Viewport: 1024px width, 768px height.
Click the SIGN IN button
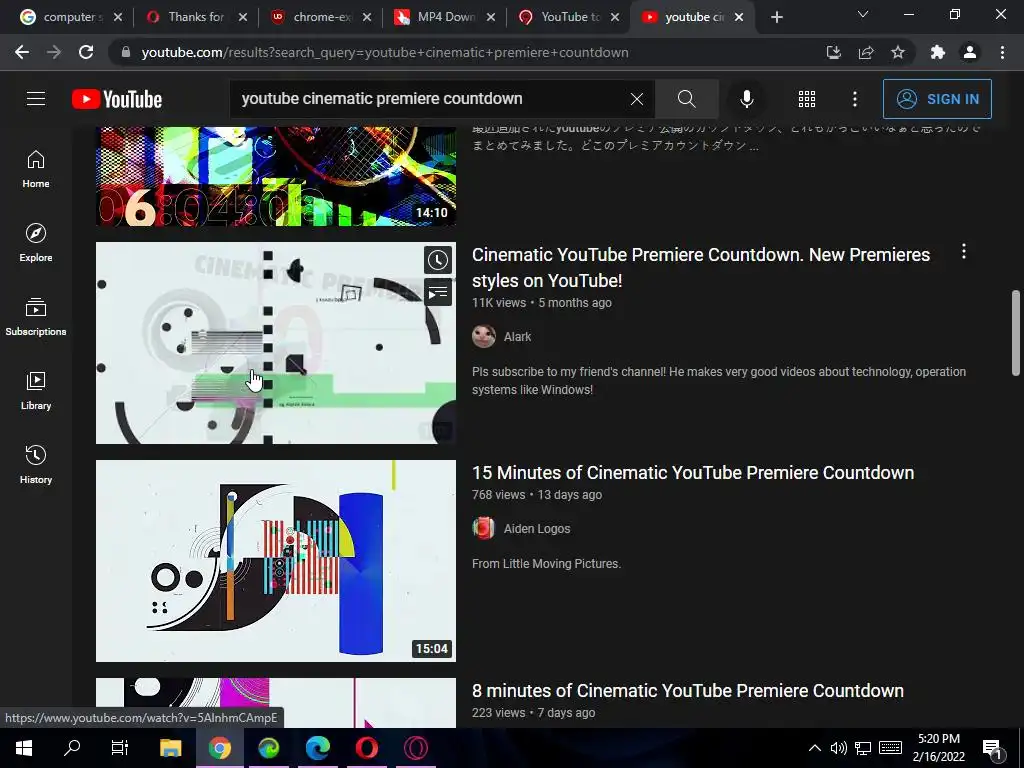click(937, 99)
